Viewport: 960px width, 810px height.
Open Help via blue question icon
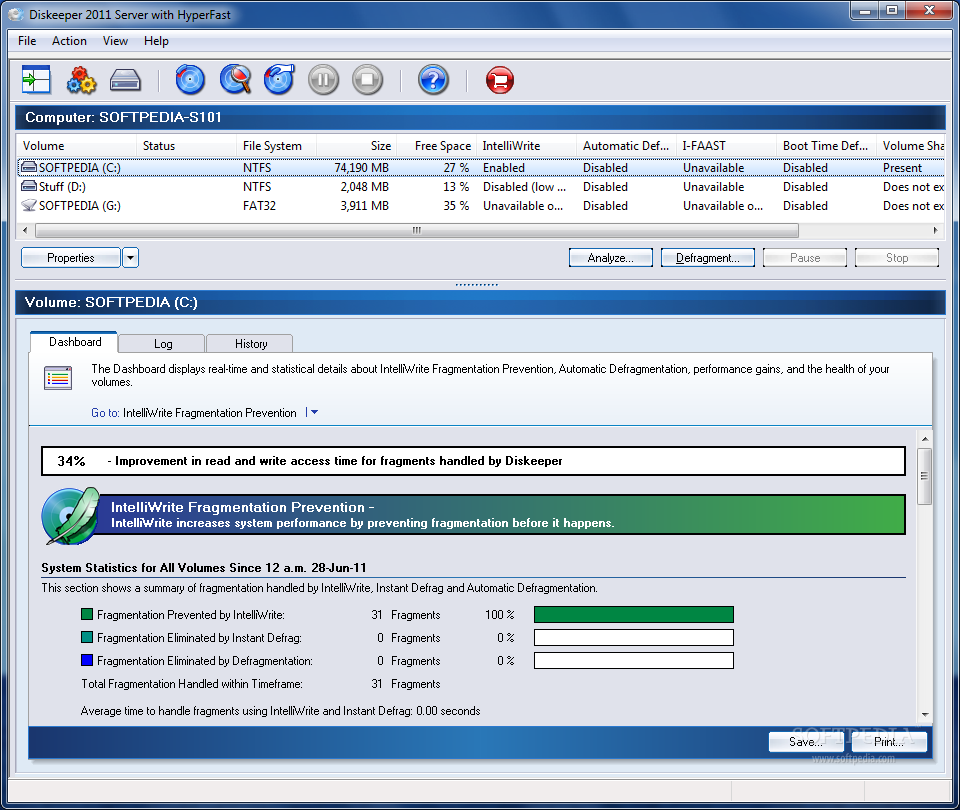[x=433, y=80]
